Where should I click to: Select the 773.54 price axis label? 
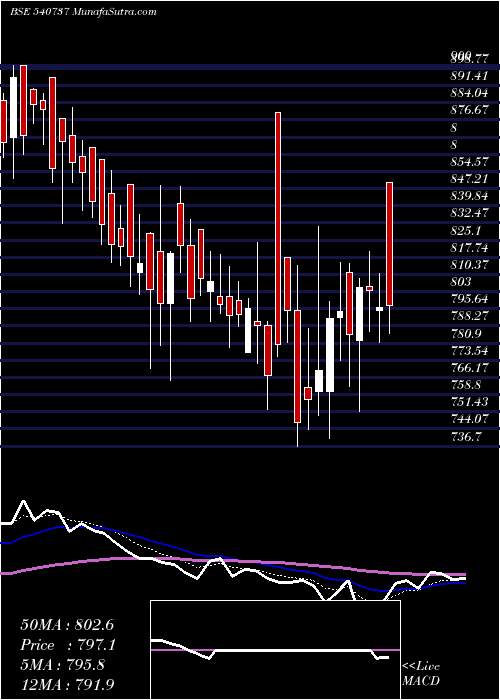tap(469, 350)
